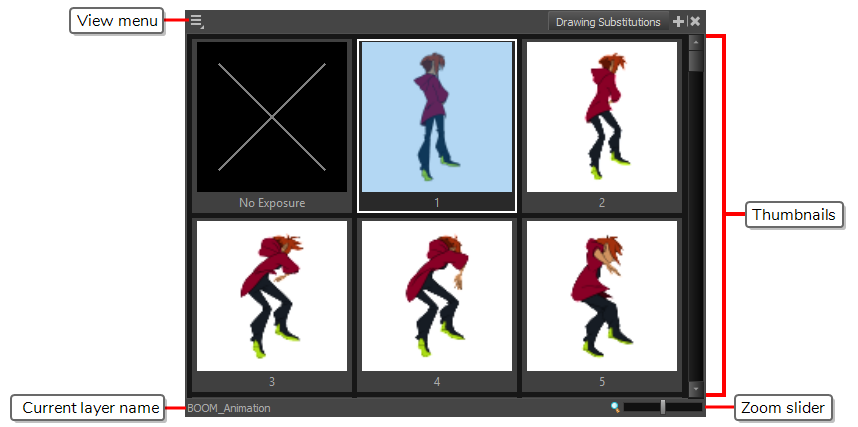
Task: Click the zoom slider handle
Action: pos(662,407)
